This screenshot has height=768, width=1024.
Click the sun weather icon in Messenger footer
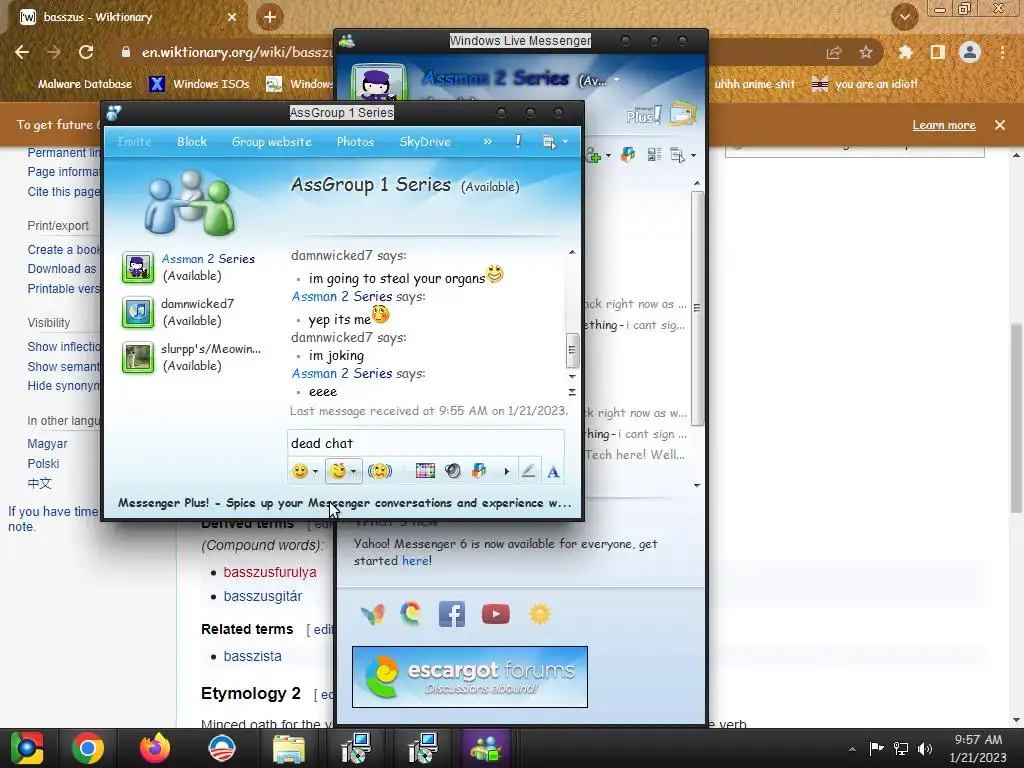pos(540,614)
